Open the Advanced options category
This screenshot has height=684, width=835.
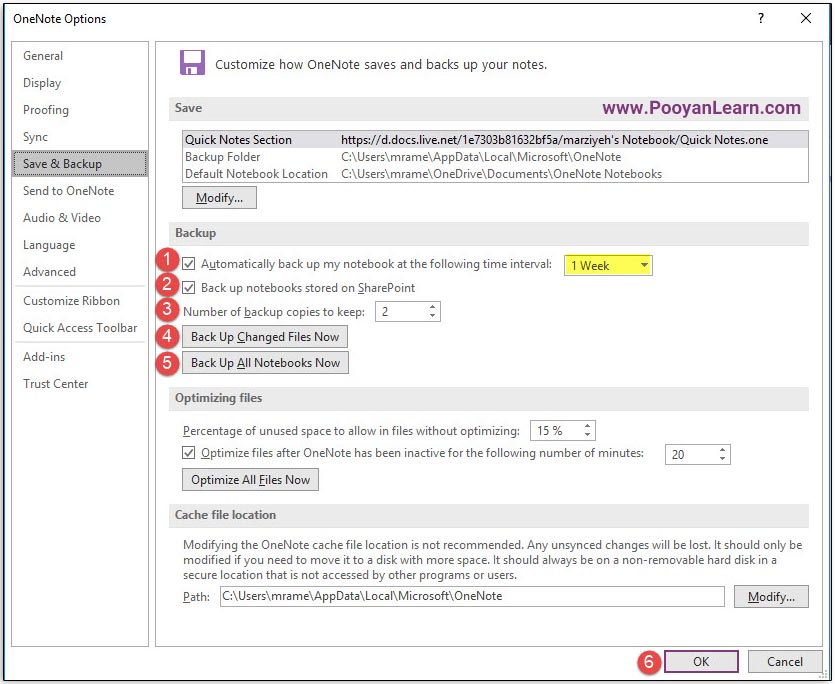[x=79, y=272]
